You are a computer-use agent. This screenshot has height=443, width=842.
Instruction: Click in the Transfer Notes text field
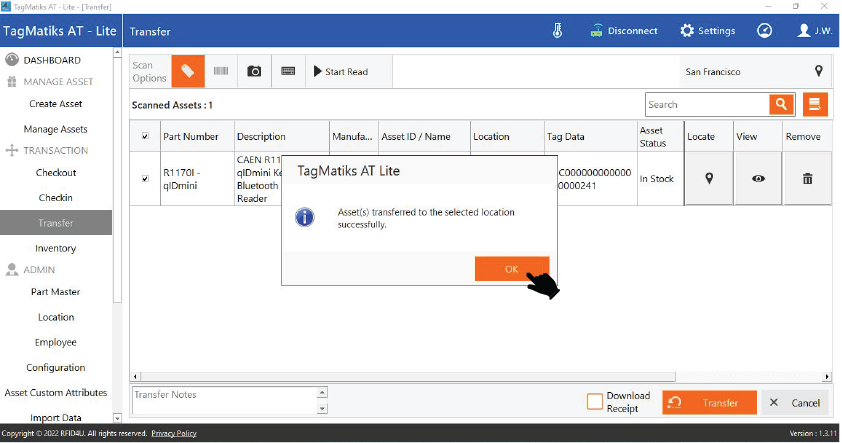point(223,401)
